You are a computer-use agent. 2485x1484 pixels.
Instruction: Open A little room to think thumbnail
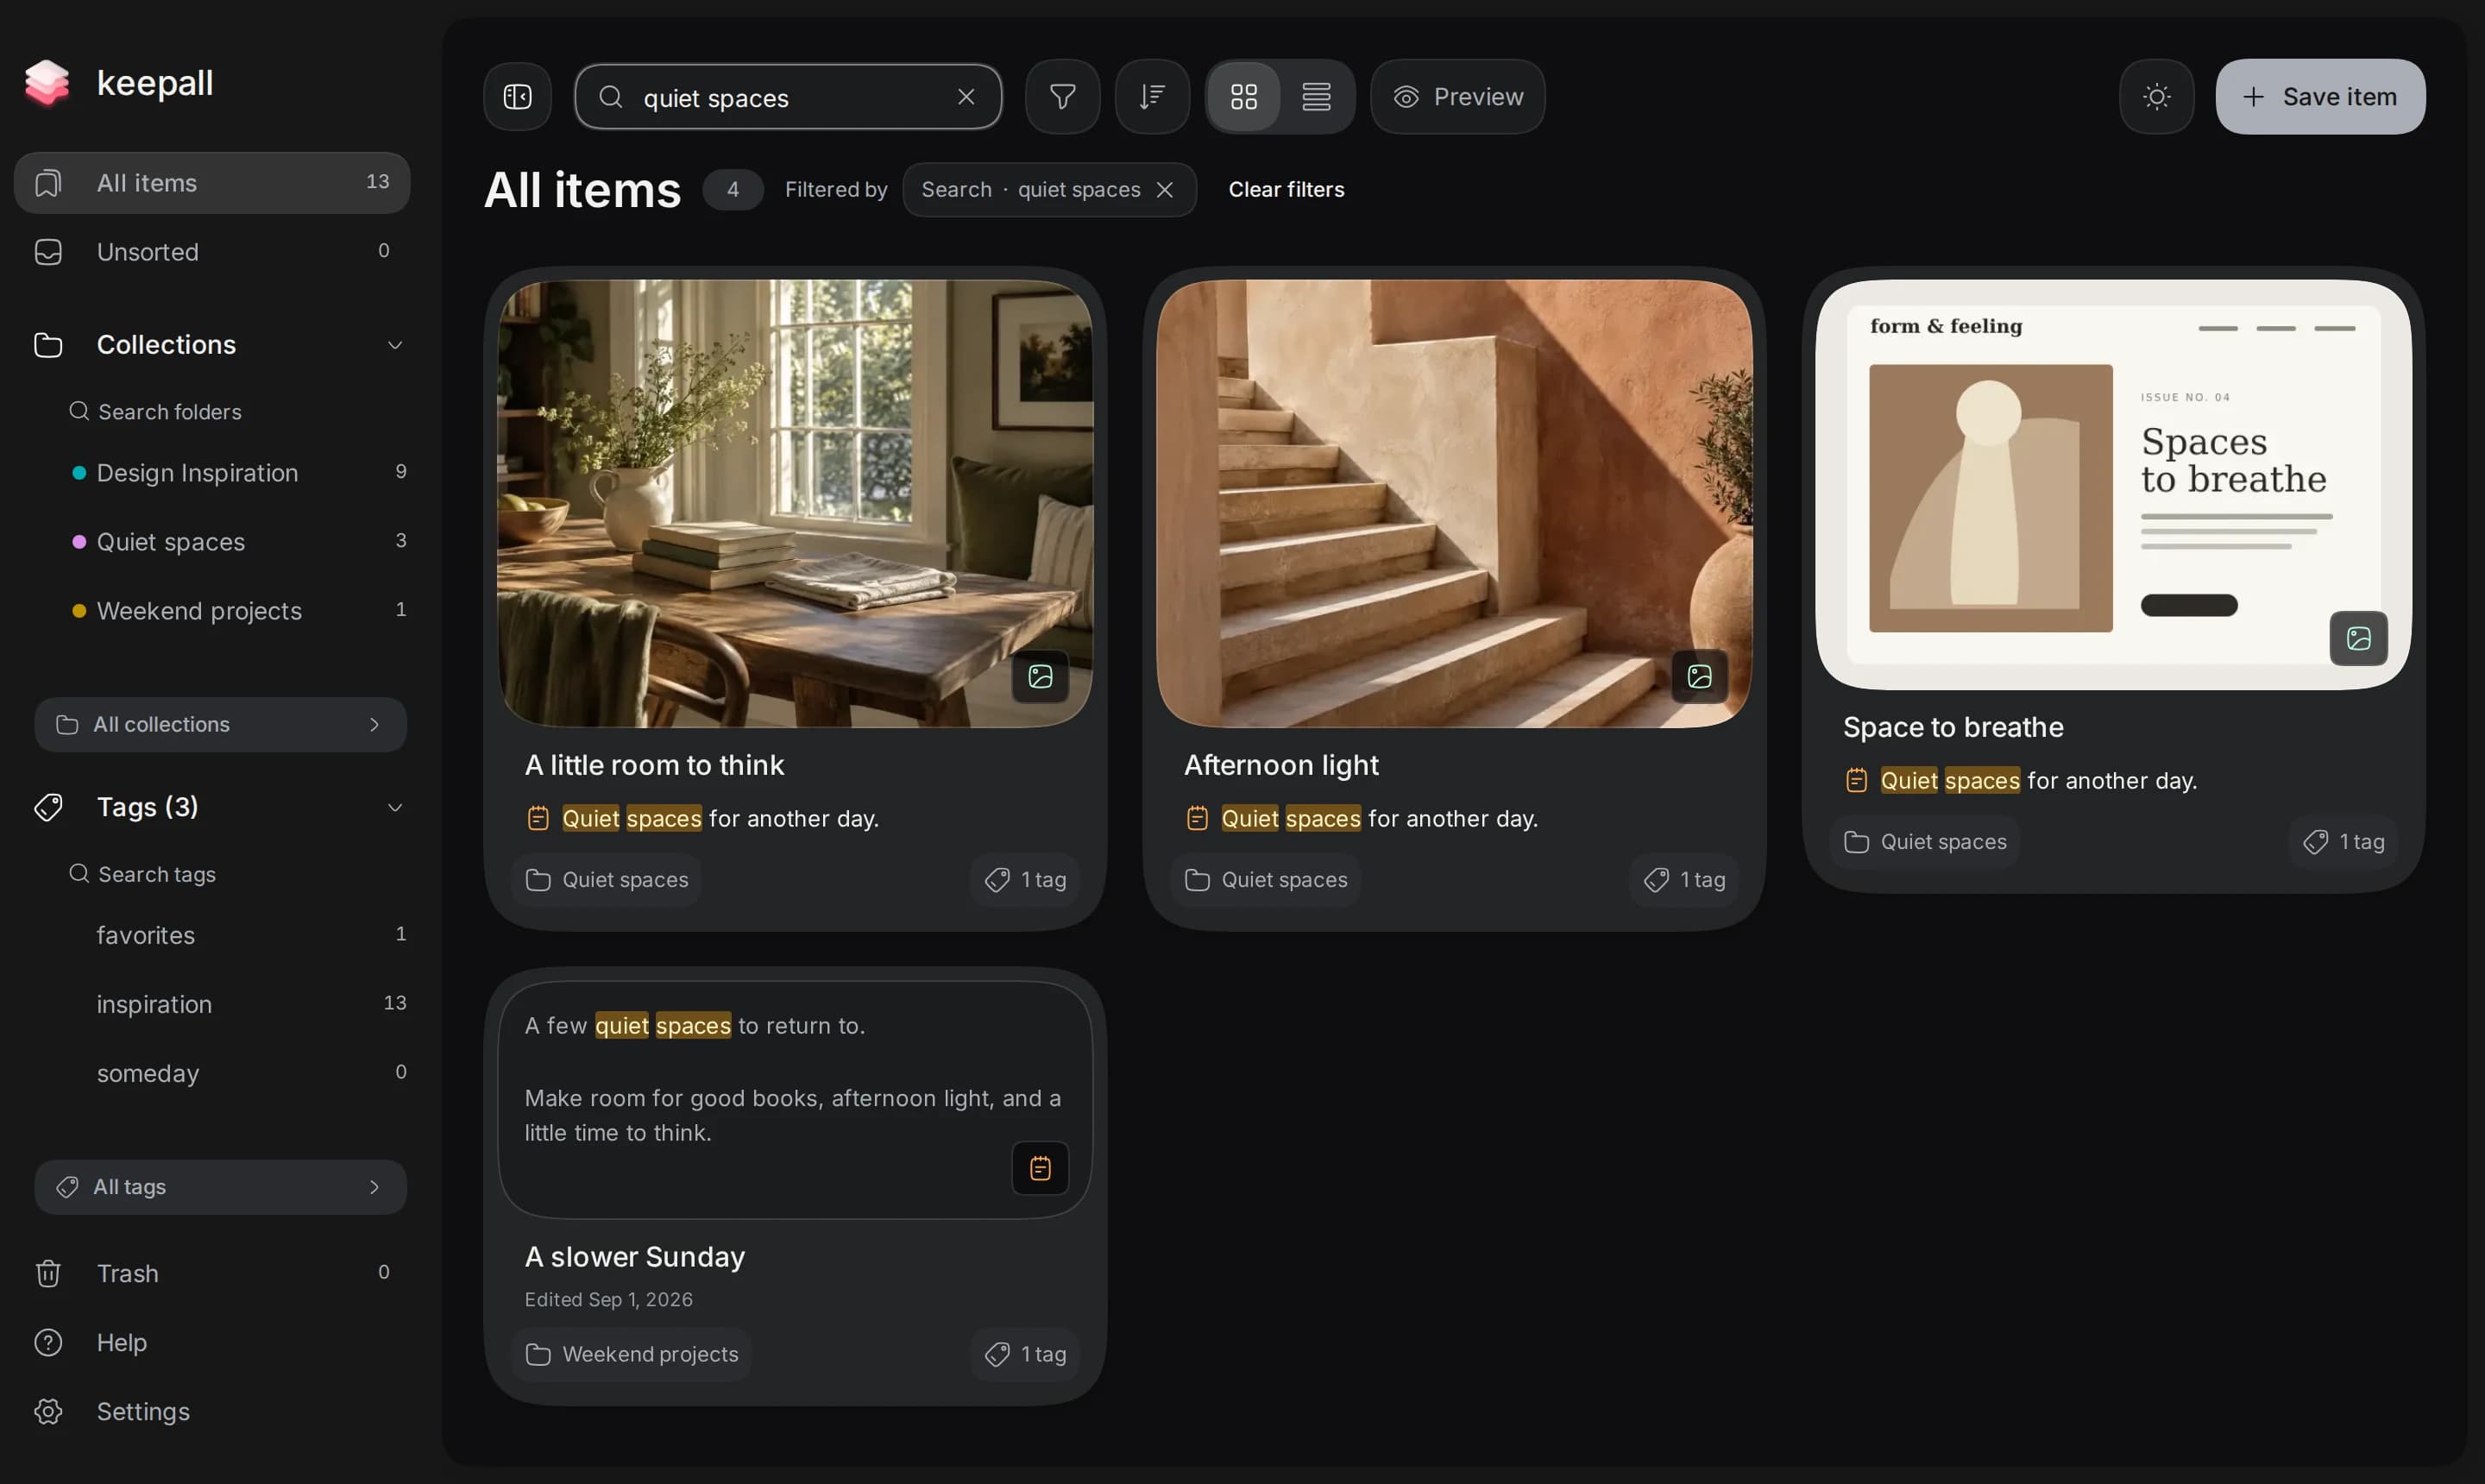(794, 503)
